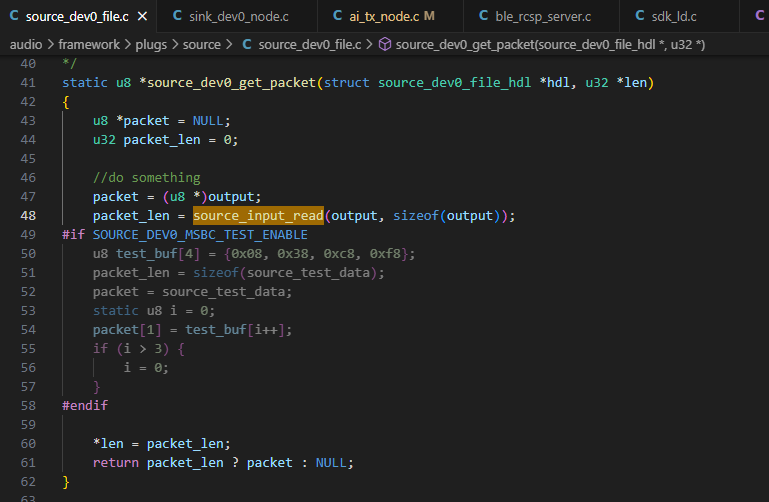Viewport: 769px width, 502px height.
Task: Click SOURCE_DEV0_MSBC_TEST_ENABLE macro name
Action: coord(200,235)
